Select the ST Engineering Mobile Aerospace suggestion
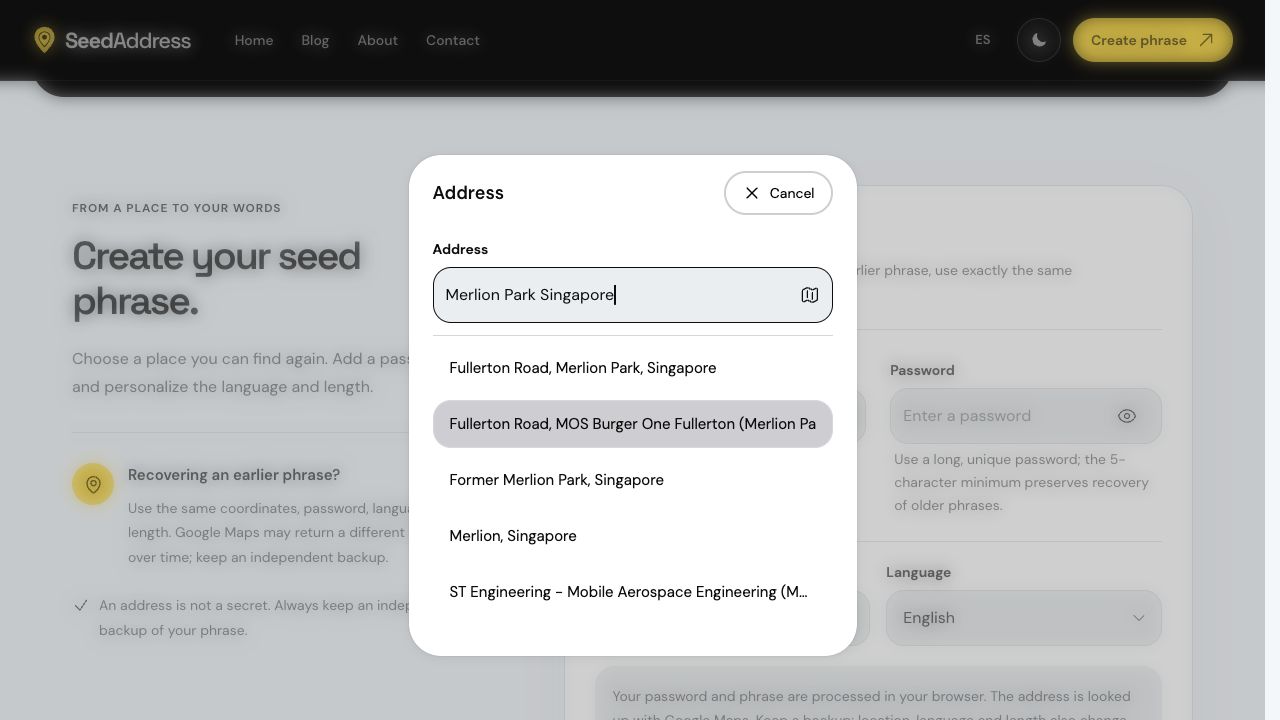Image resolution: width=1280 pixels, height=720 pixels. coord(633,592)
